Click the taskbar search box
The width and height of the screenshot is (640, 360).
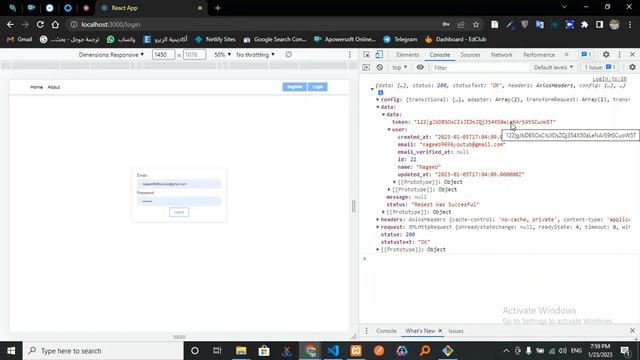[x=103, y=351]
